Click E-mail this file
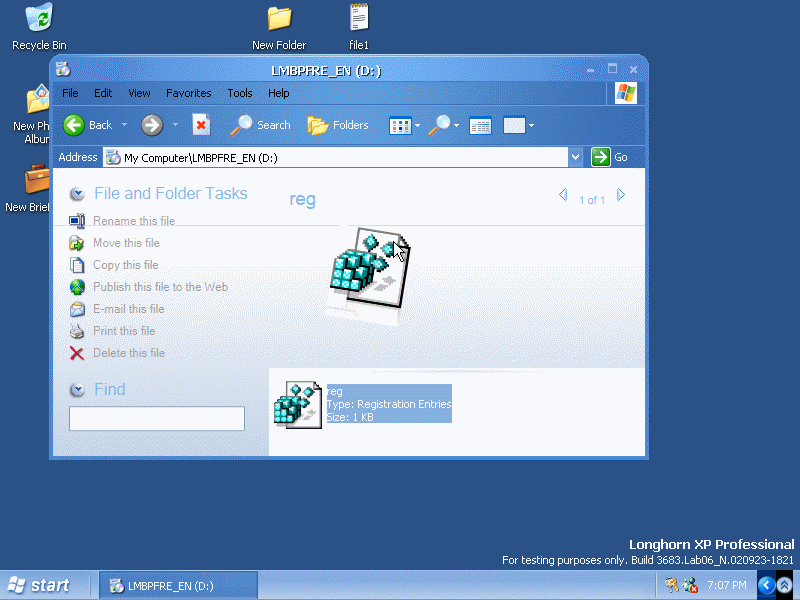The image size is (800, 600). point(129,309)
